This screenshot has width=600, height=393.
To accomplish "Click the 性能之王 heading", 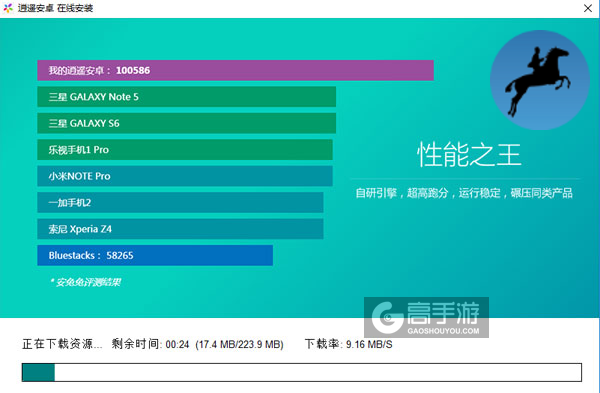I will click(469, 154).
